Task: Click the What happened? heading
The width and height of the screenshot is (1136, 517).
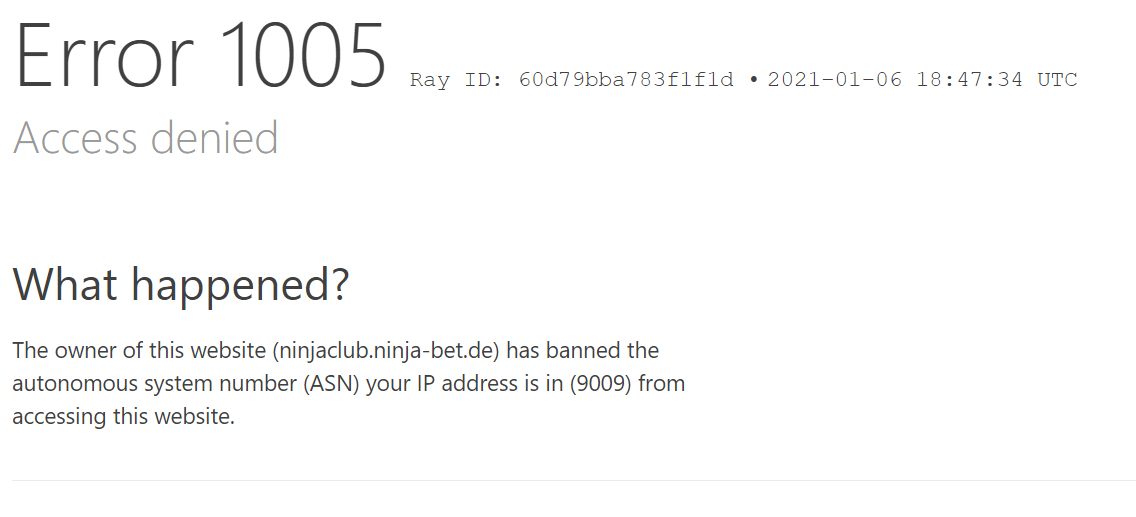Action: tap(181, 284)
